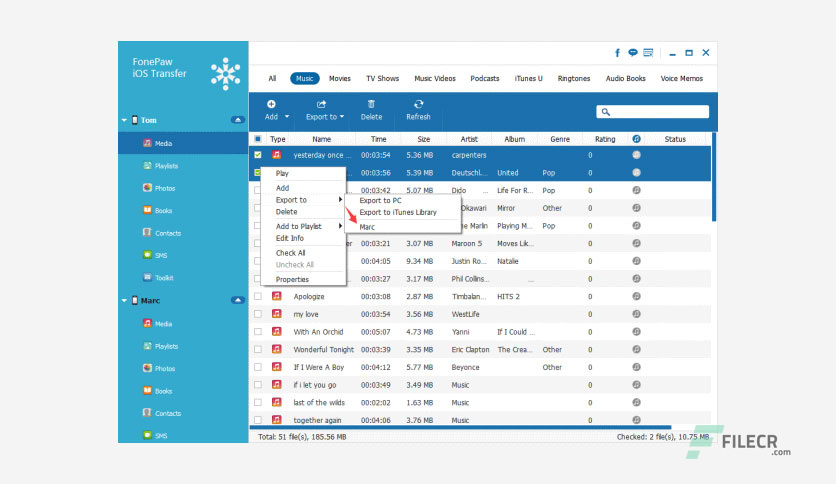Switch to the TV Shows tab

[382, 78]
